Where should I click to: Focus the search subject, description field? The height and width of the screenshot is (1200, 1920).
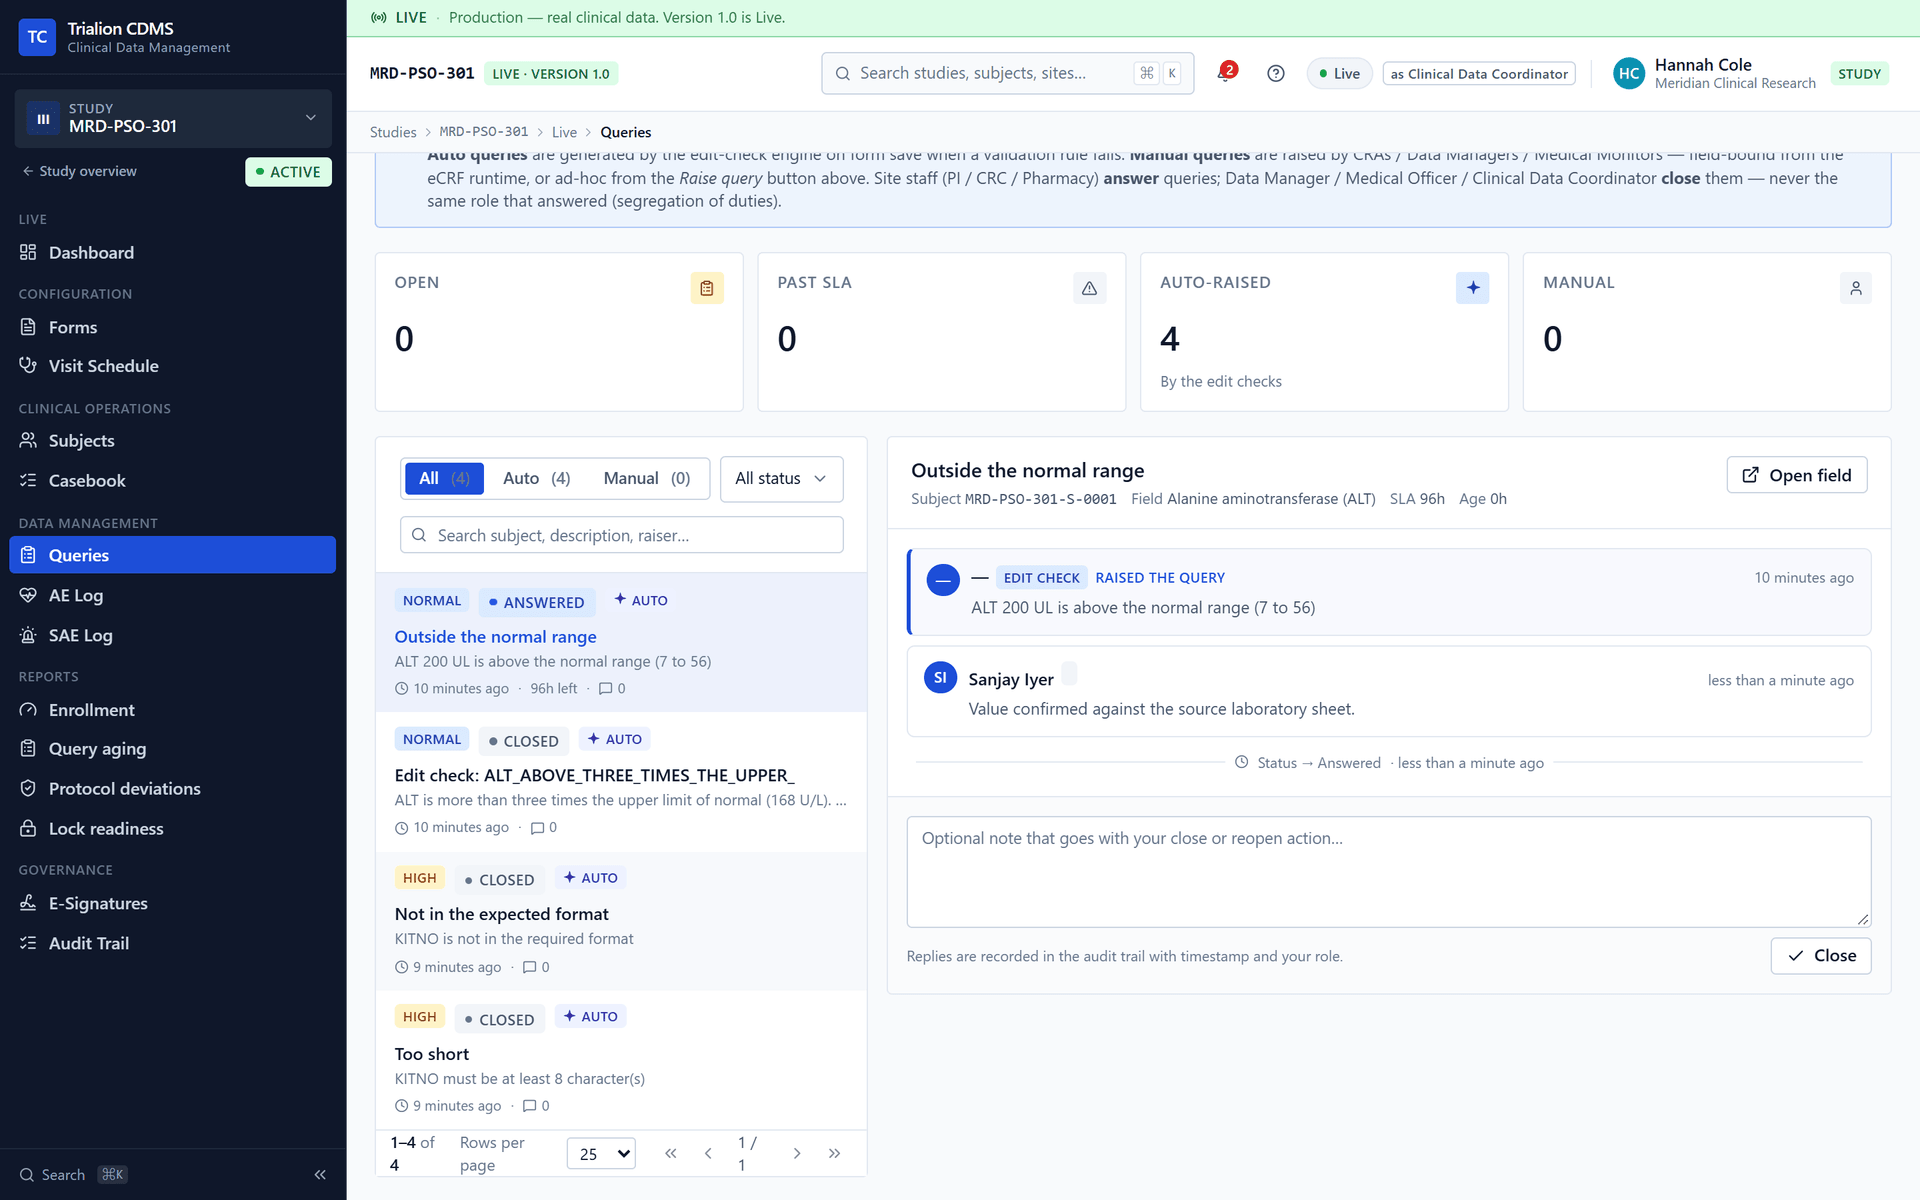pyautogui.click(x=621, y=535)
